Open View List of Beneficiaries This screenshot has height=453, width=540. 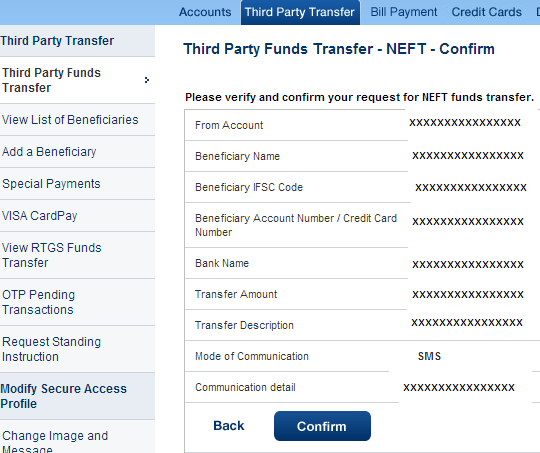pos(70,120)
